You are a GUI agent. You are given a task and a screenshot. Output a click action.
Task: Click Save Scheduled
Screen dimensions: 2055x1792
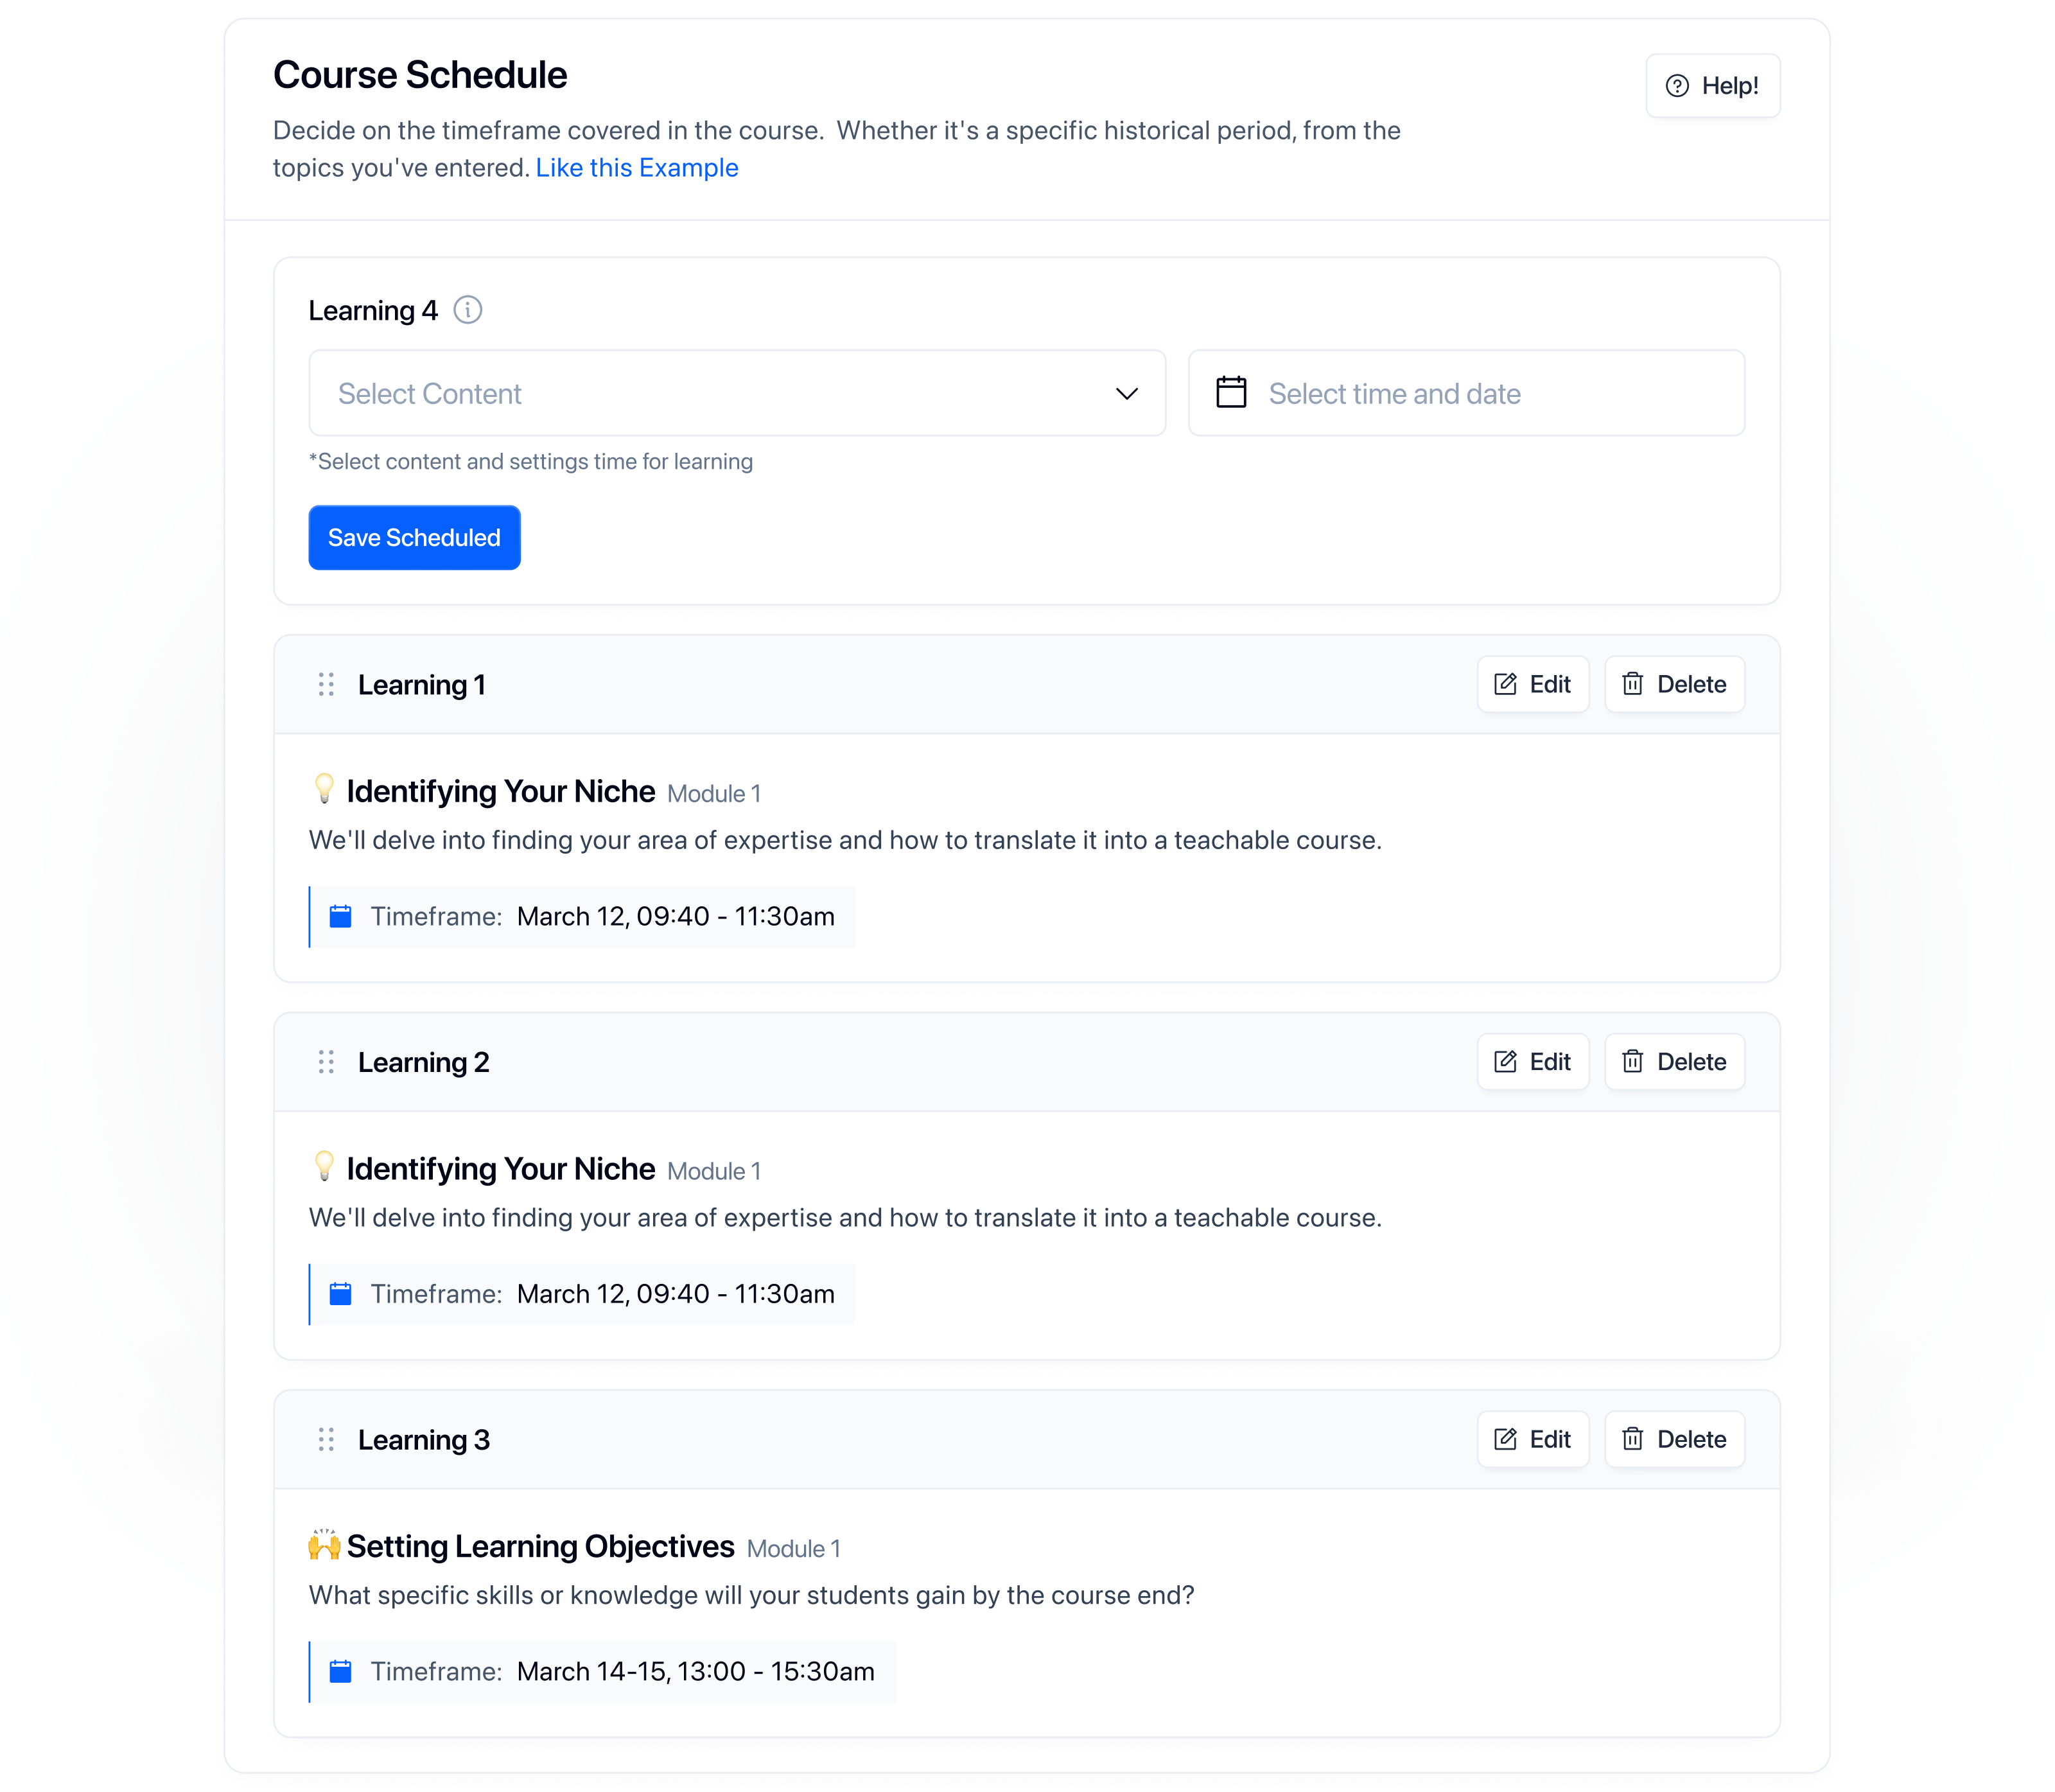click(x=413, y=537)
